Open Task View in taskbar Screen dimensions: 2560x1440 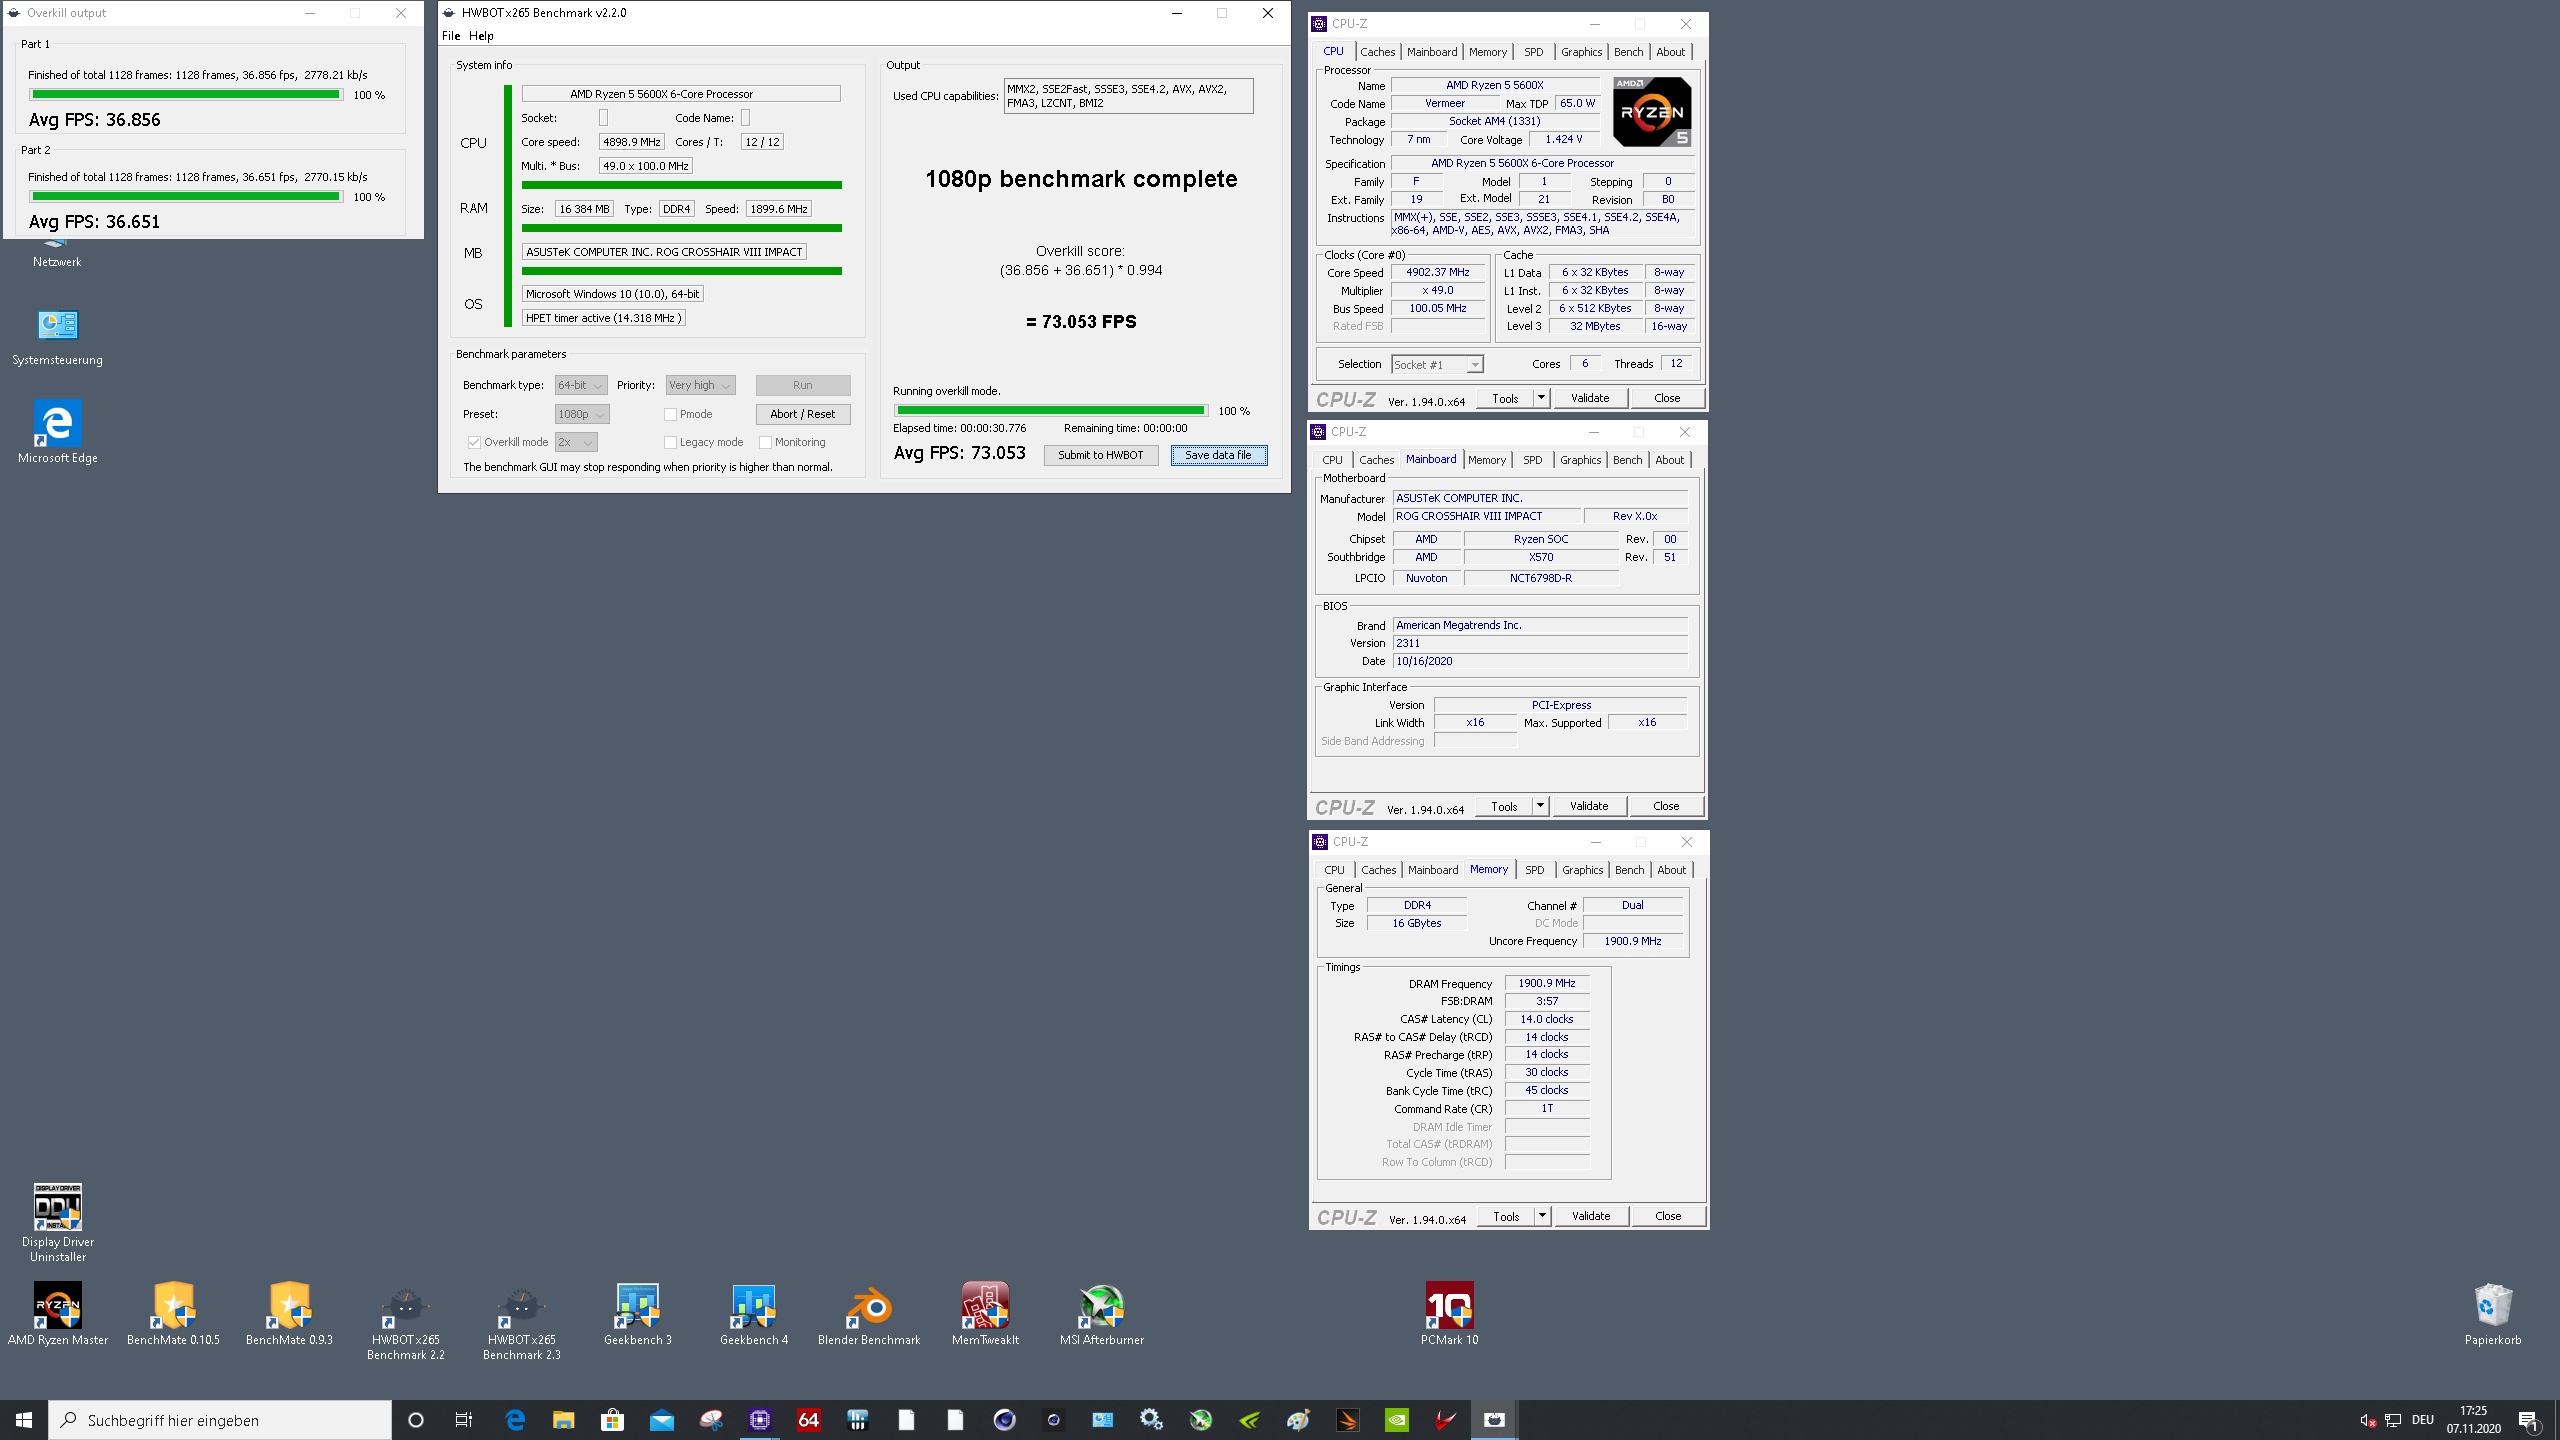[464, 1420]
